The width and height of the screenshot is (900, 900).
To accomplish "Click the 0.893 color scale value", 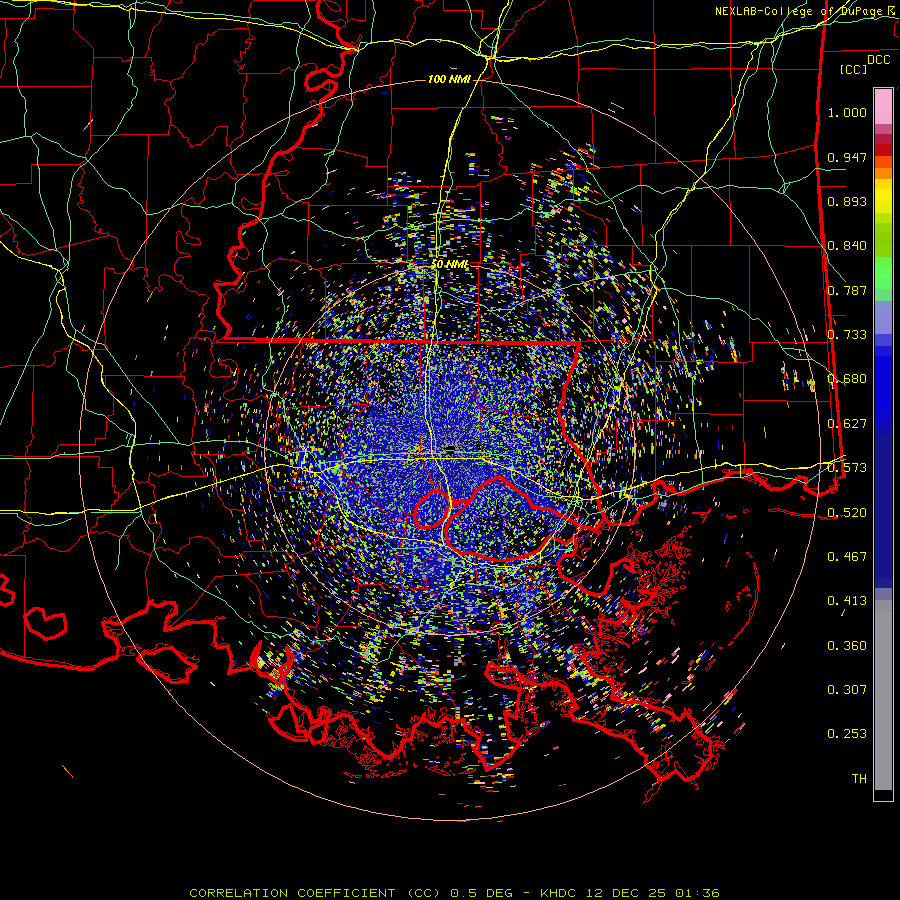I will [x=847, y=201].
